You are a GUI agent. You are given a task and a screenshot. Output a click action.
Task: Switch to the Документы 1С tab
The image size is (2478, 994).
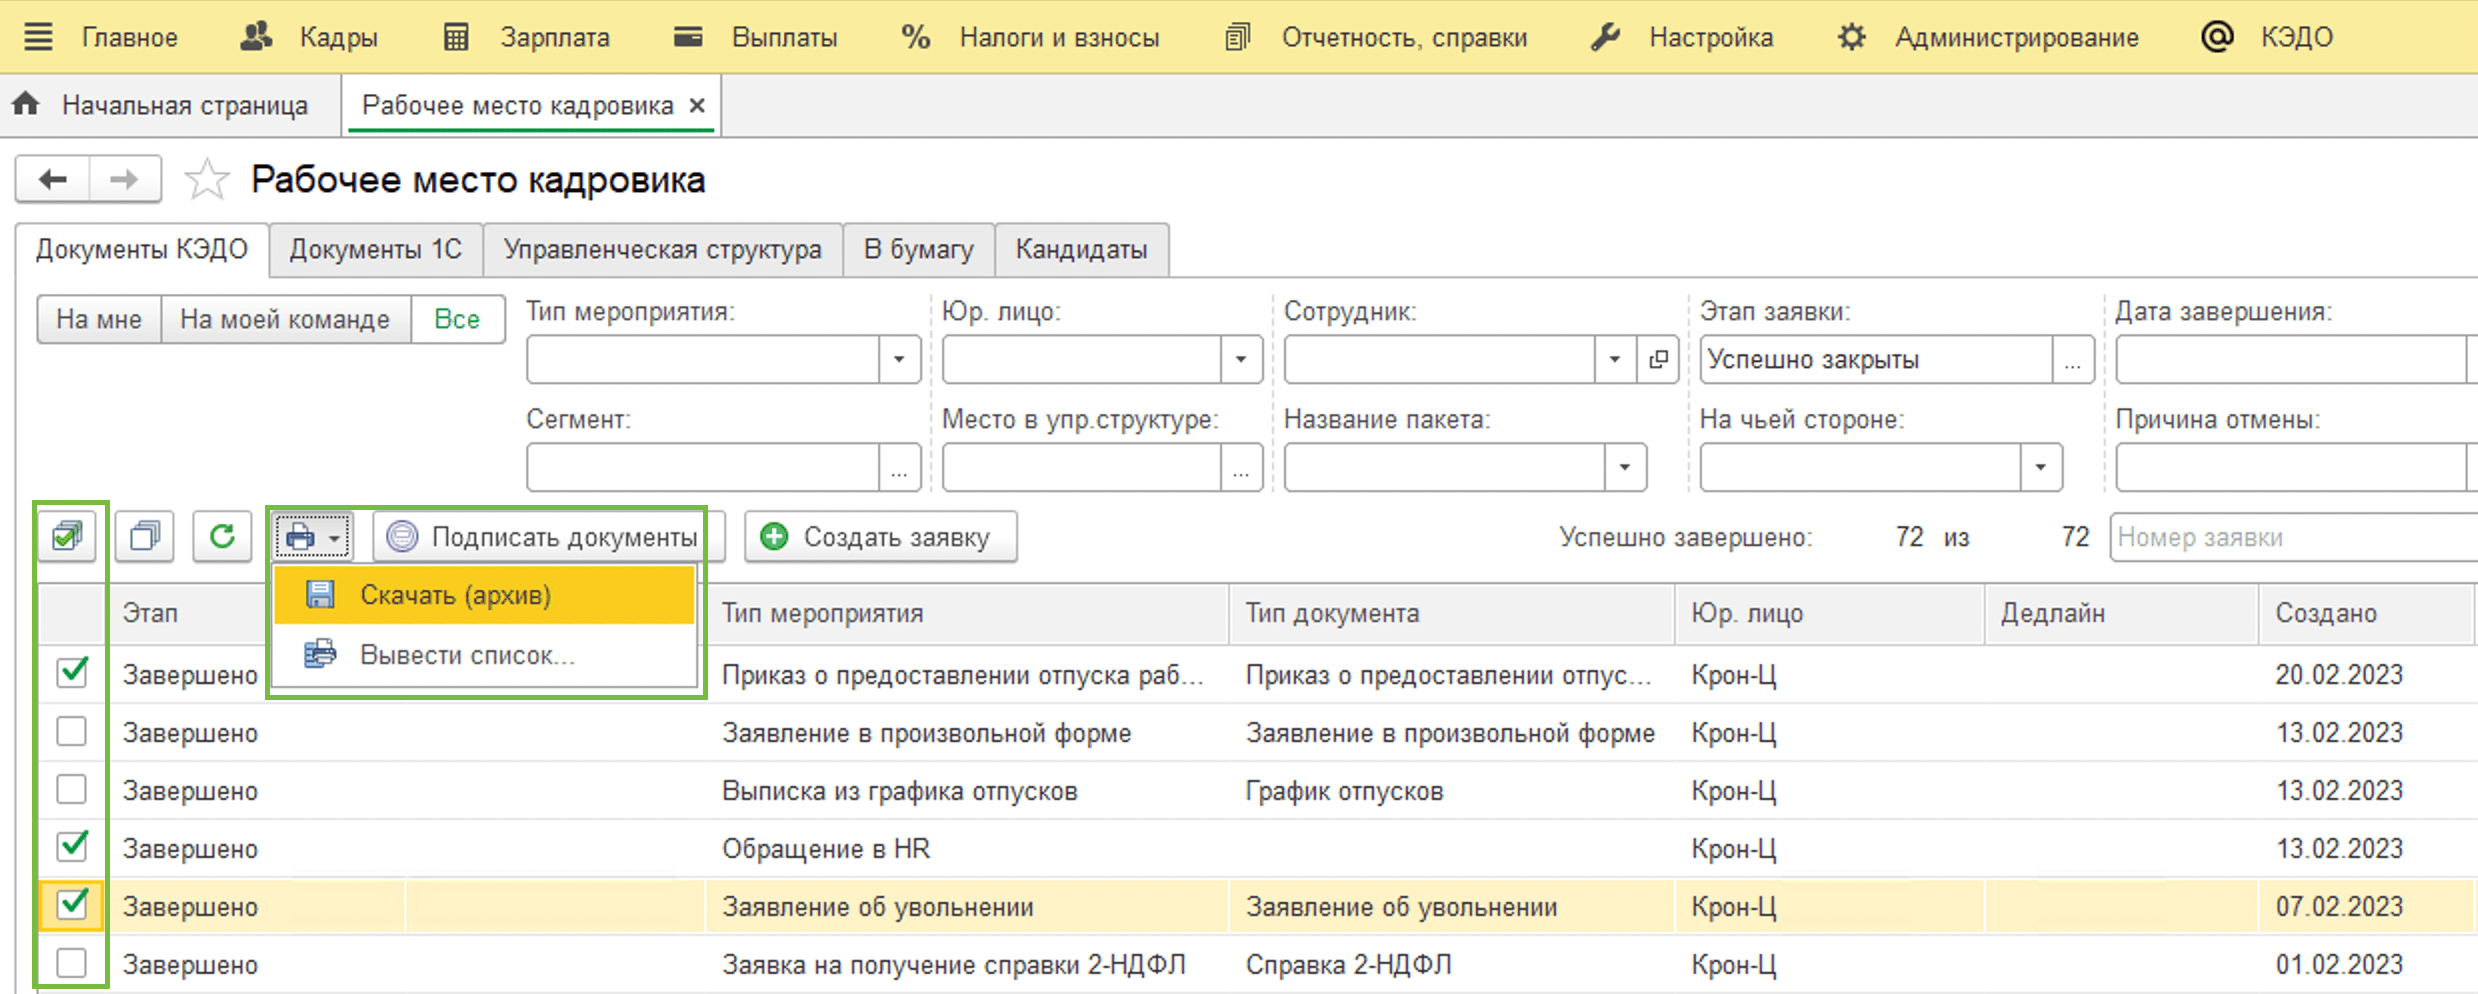pos(376,249)
